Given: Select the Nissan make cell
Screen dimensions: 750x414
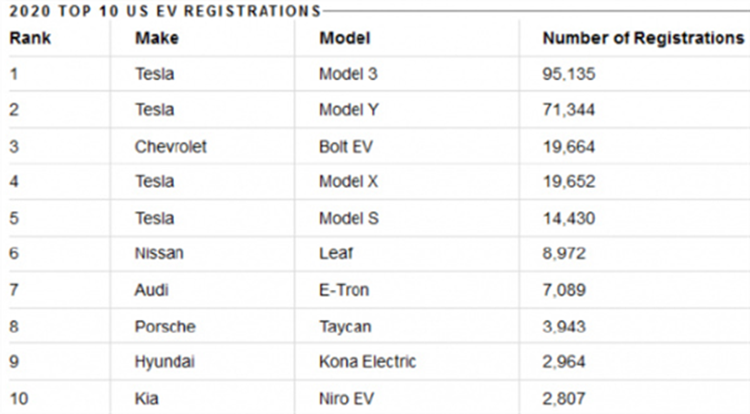Looking at the screenshot, I should coord(159,254).
